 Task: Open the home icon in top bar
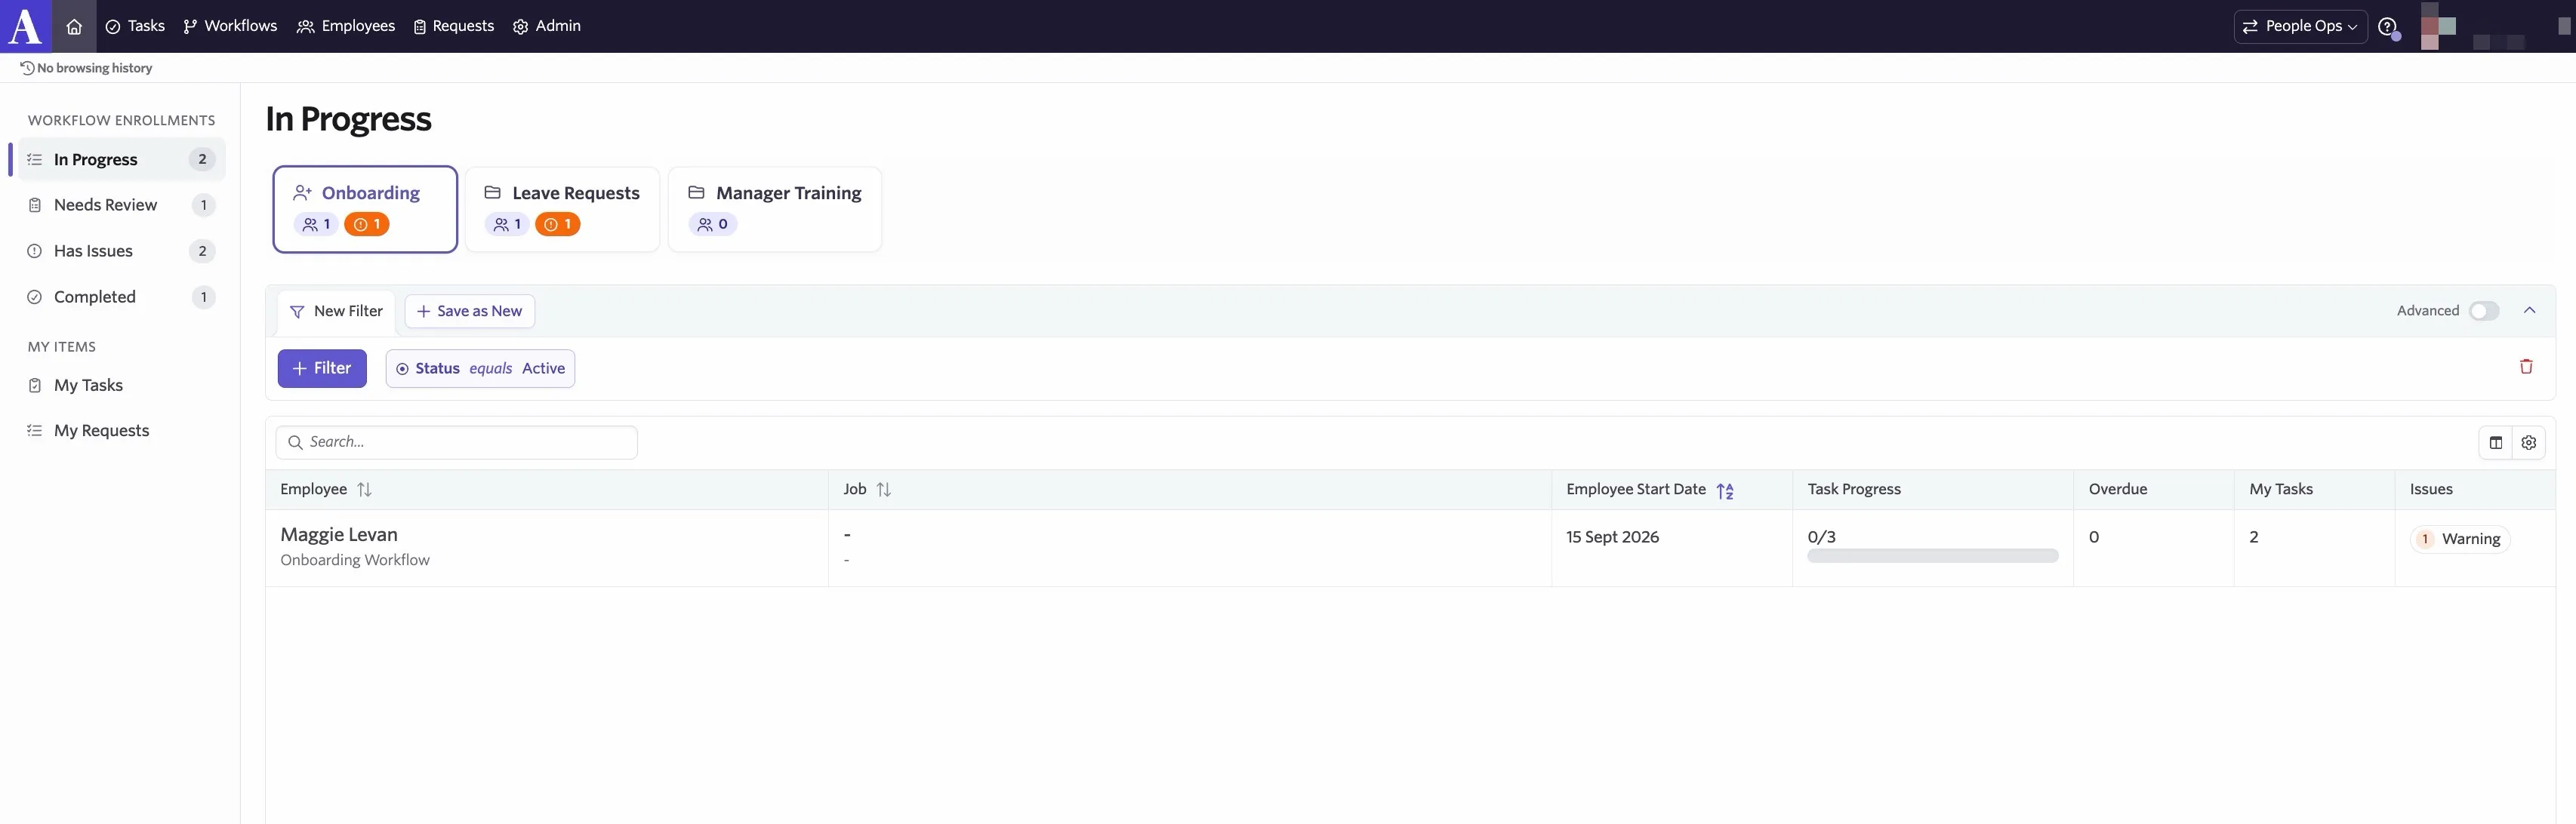click(x=74, y=26)
